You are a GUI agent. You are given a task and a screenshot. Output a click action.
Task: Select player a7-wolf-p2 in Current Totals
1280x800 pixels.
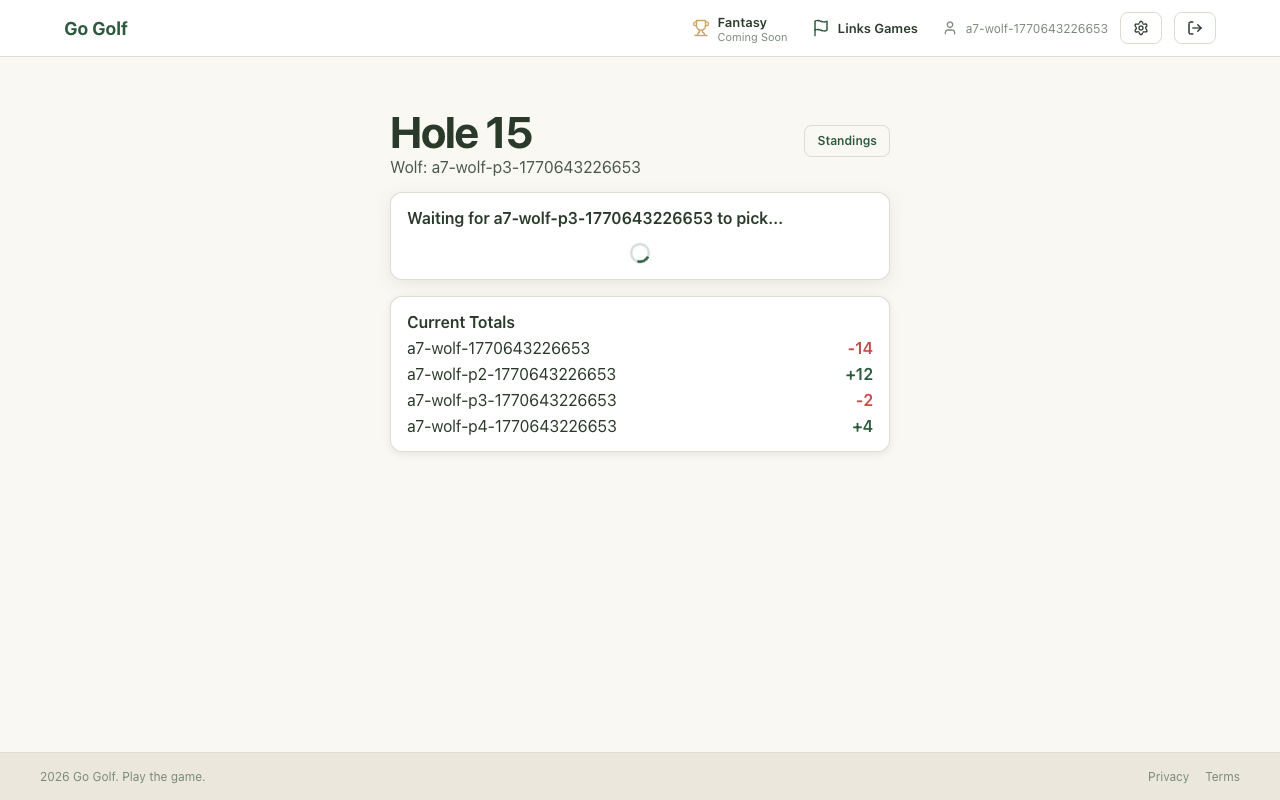(511, 374)
